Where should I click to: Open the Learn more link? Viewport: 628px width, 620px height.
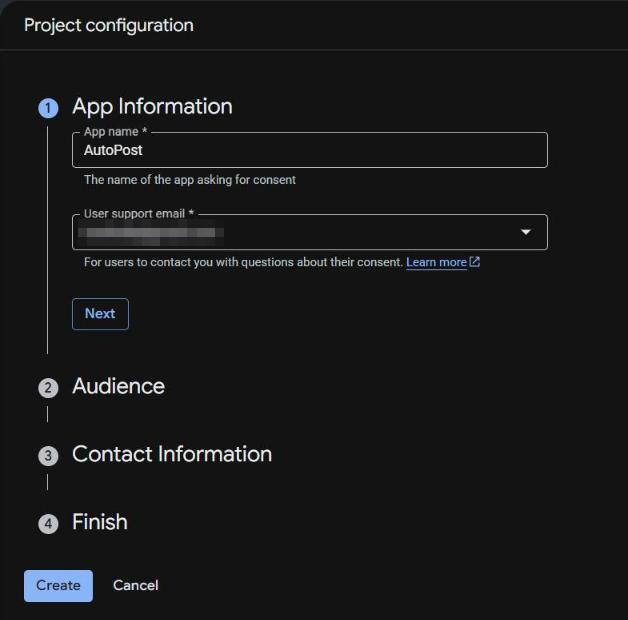click(x=436, y=262)
